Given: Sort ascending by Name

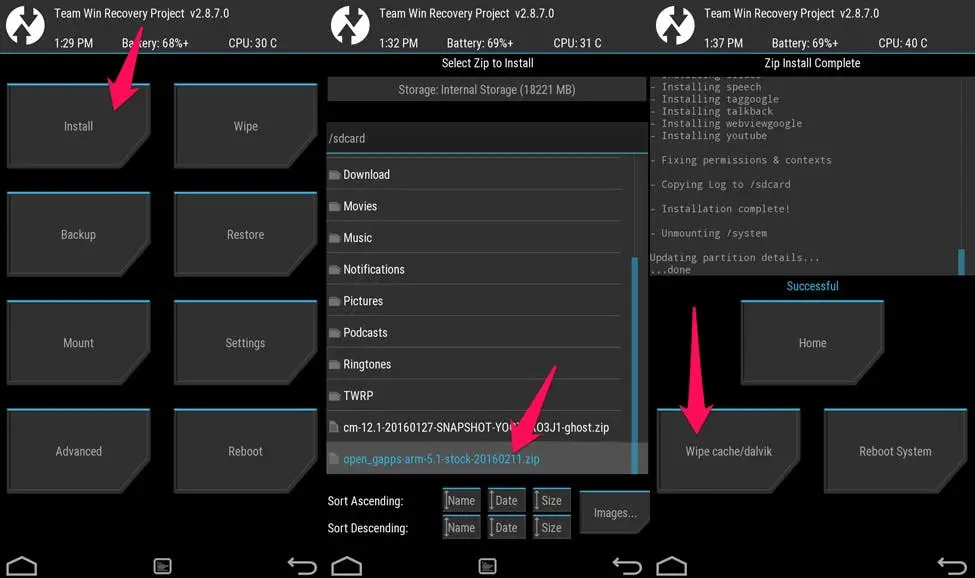Looking at the screenshot, I should (x=461, y=500).
